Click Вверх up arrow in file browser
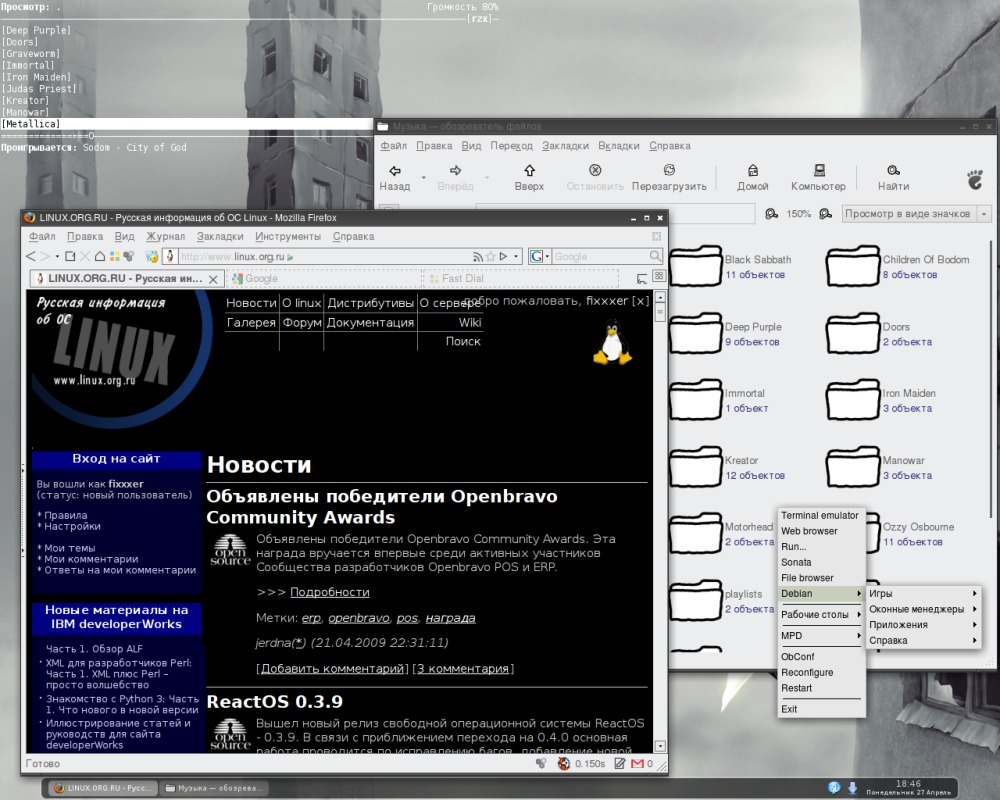This screenshot has width=1000, height=800. coord(529,170)
